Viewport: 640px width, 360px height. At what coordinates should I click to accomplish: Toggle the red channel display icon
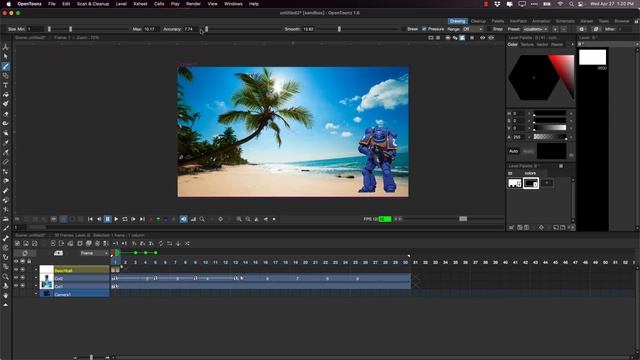[x=151, y=219]
